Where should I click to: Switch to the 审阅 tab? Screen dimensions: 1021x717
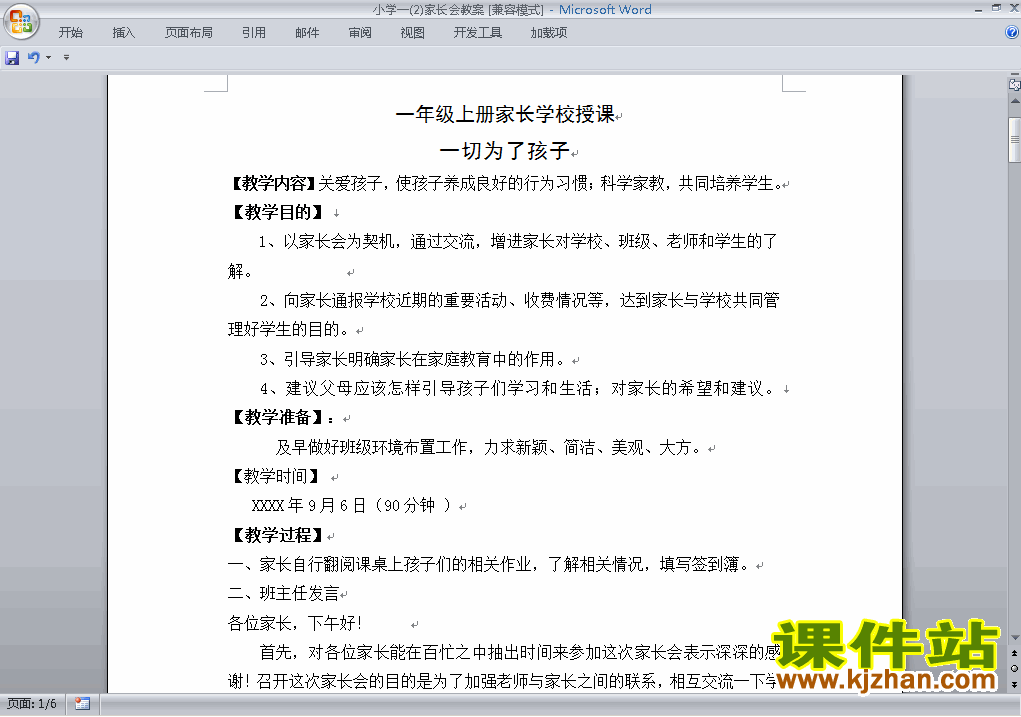(360, 33)
